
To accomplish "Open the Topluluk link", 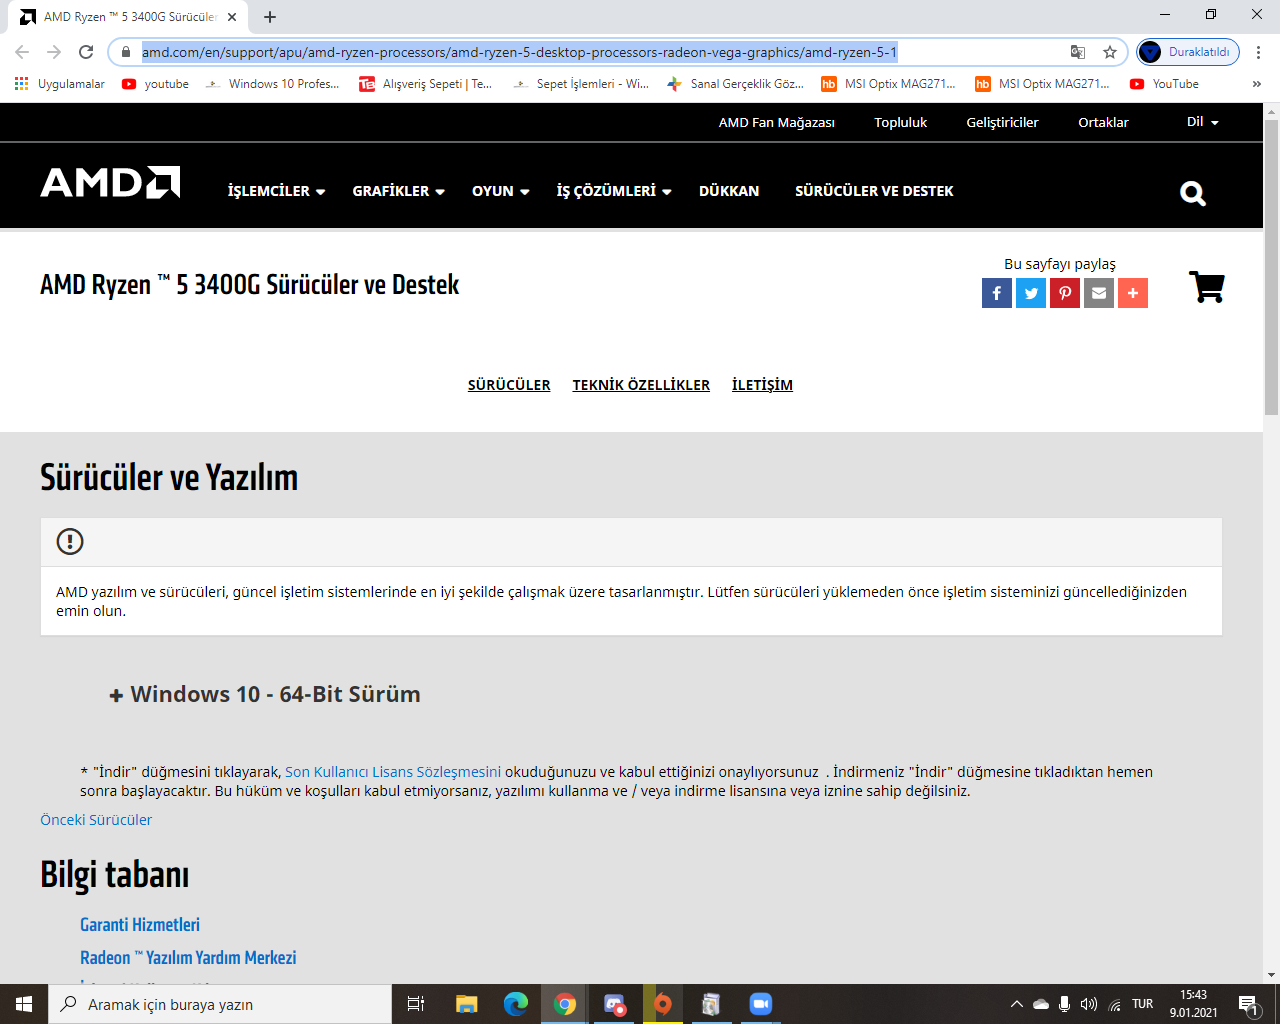I will (x=901, y=123).
